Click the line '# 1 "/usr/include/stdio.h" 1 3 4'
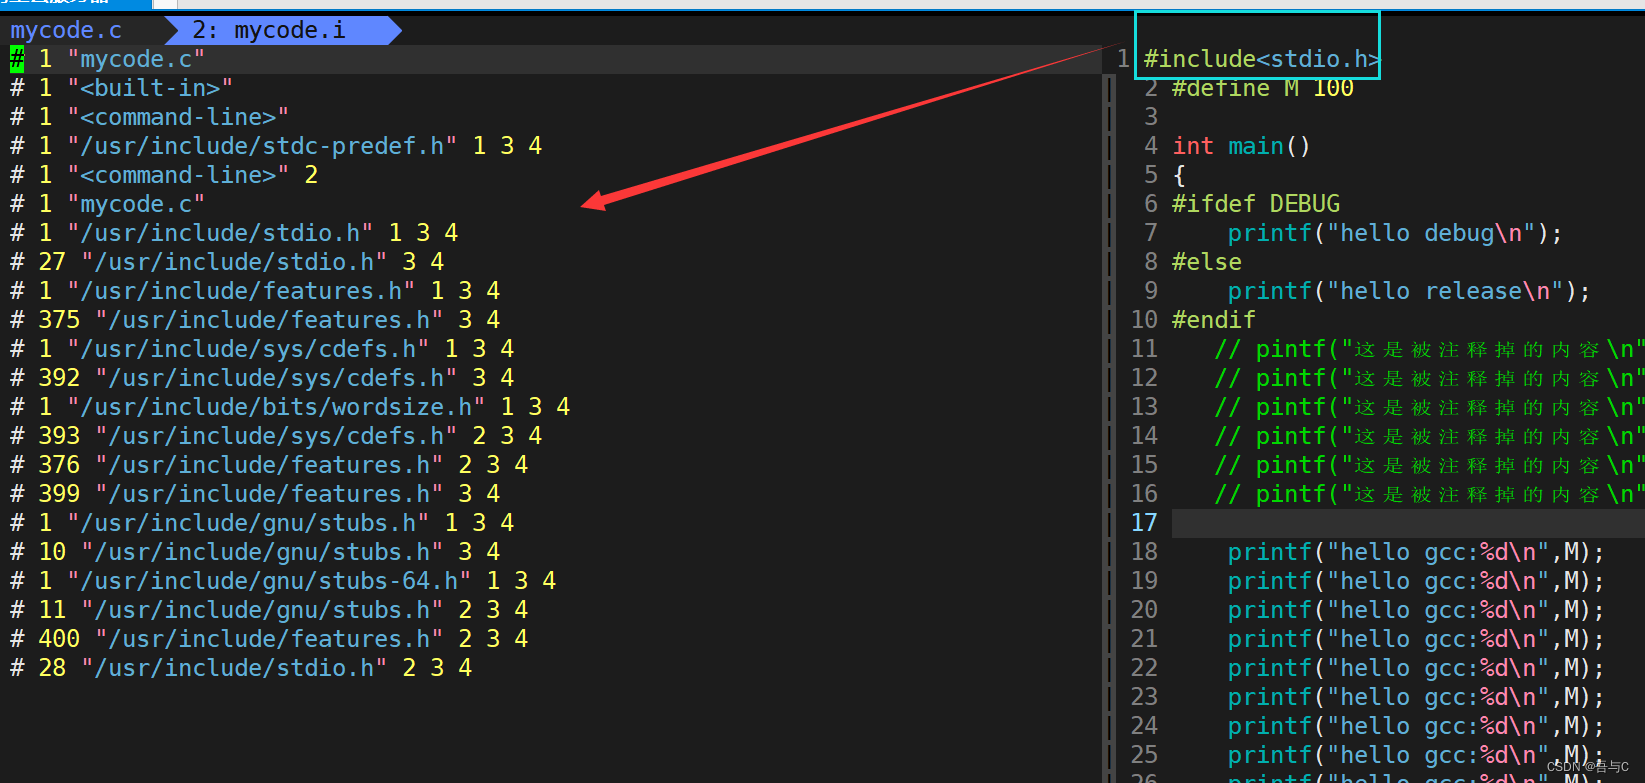The image size is (1645, 783). [234, 233]
